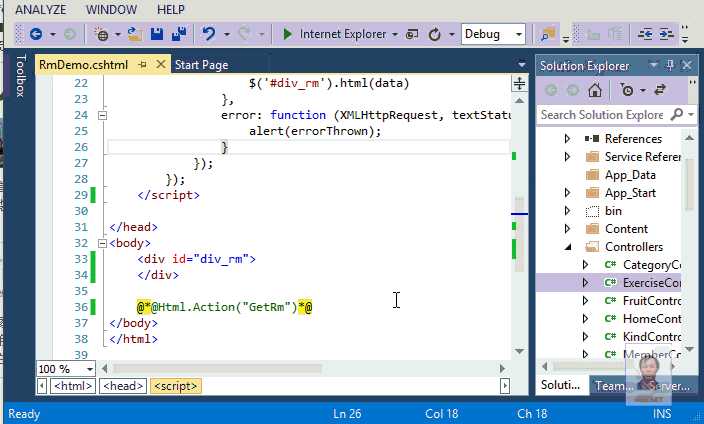Open the refresh browser dropdown arrow
704x424 pixels.
click(451, 35)
